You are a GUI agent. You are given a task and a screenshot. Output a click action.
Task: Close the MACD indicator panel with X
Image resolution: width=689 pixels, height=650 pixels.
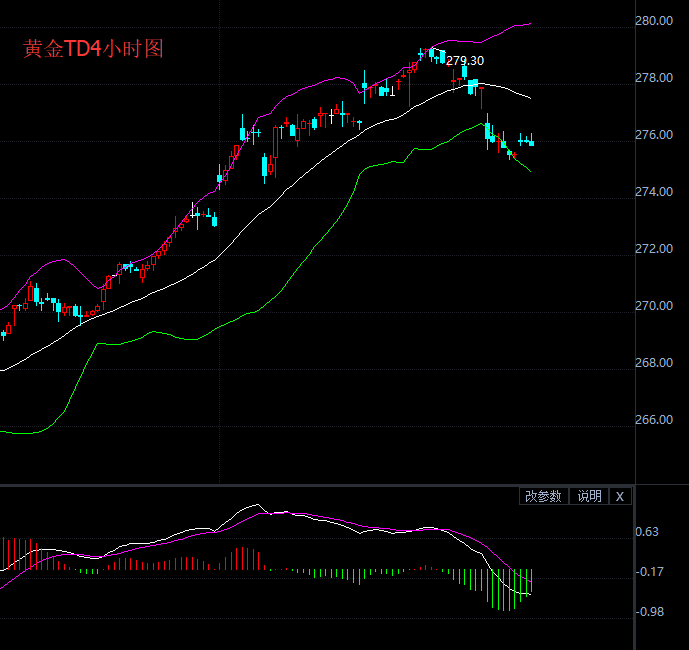pyautogui.click(x=619, y=496)
